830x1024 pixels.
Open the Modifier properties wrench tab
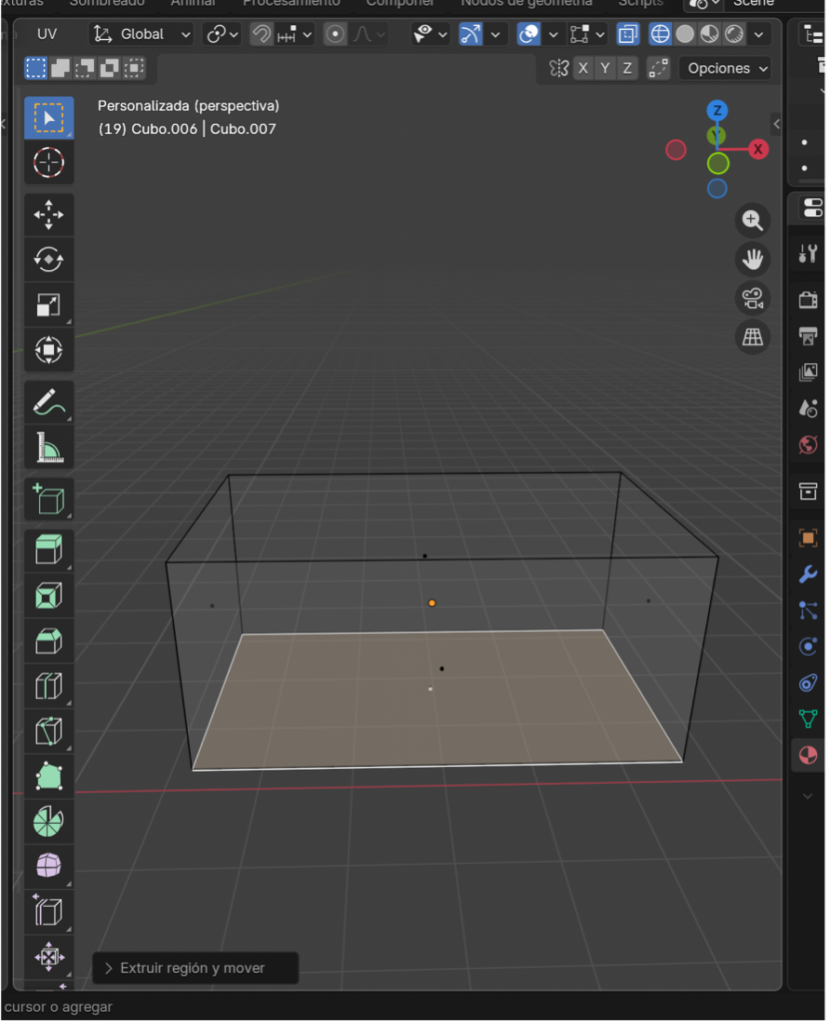pyautogui.click(x=808, y=573)
